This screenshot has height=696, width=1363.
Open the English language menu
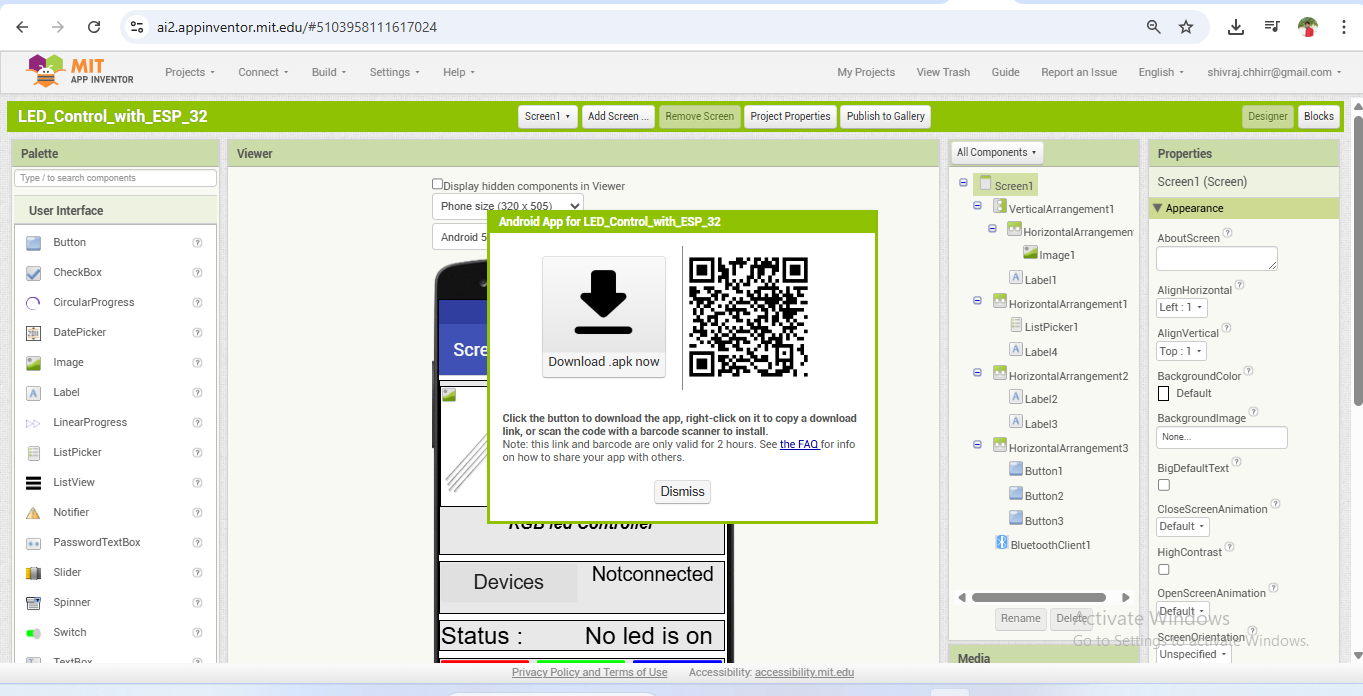click(x=1161, y=72)
